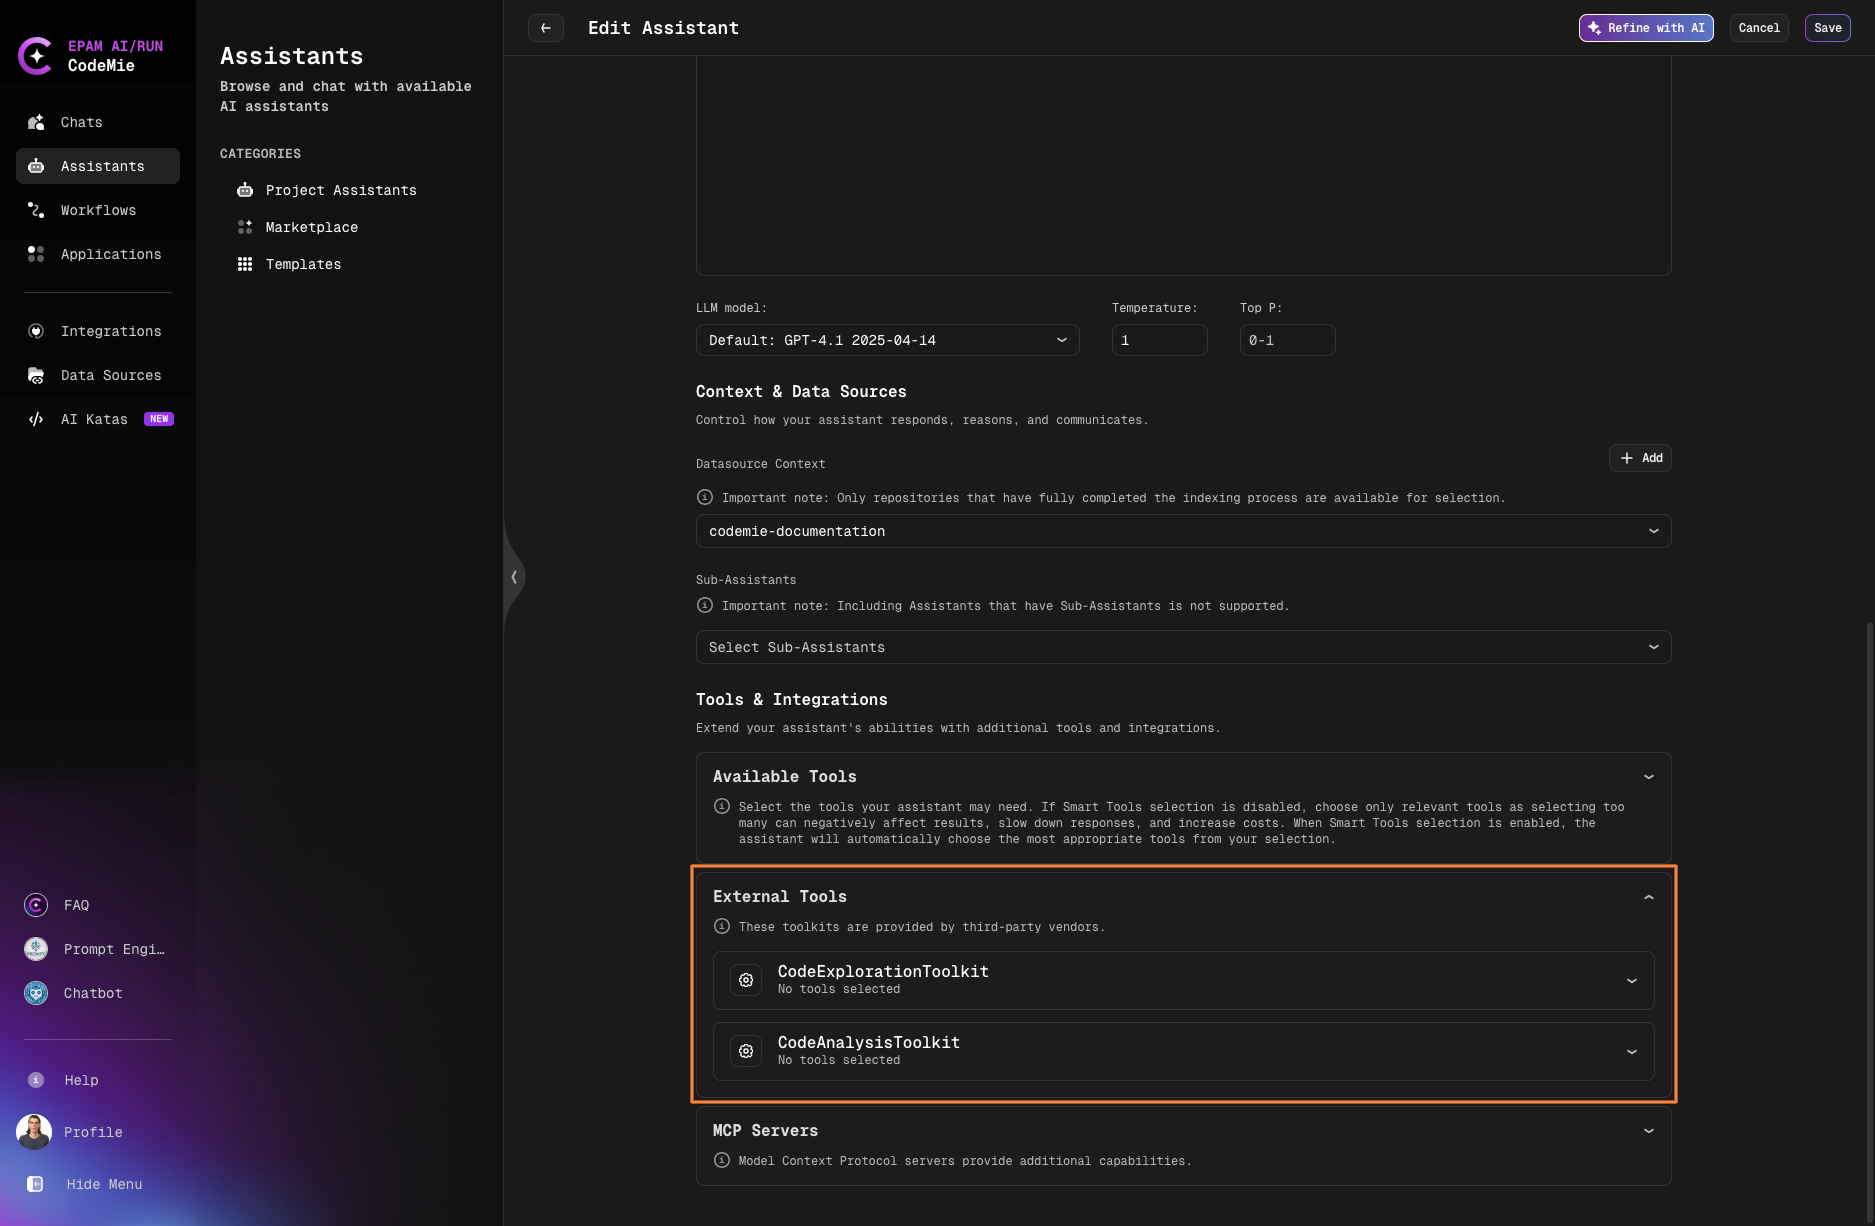The height and width of the screenshot is (1226, 1875).
Task: Expand the CodeExplorationToolkit tools list
Action: pyautogui.click(x=1632, y=980)
